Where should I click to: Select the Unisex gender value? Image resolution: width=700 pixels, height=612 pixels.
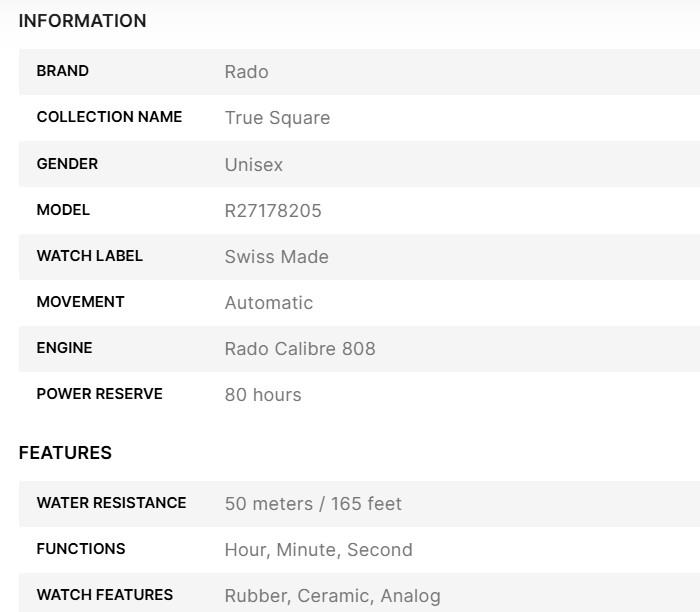pos(253,165)
